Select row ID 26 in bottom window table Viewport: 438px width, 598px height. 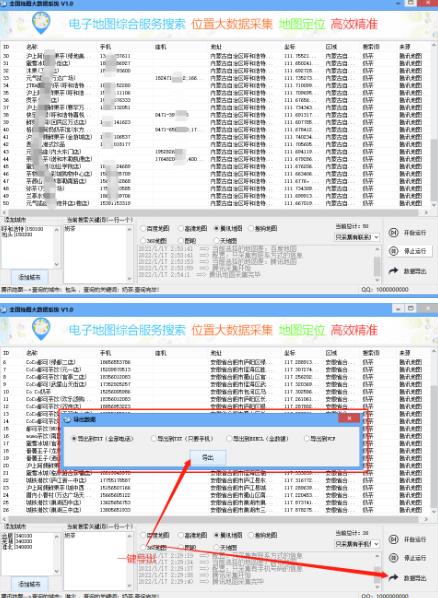(x=216, y=510)
